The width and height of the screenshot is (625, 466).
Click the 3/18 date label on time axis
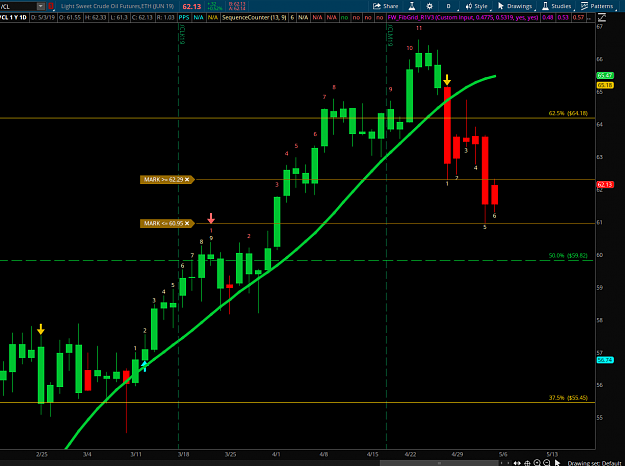[x=183, y=454]
